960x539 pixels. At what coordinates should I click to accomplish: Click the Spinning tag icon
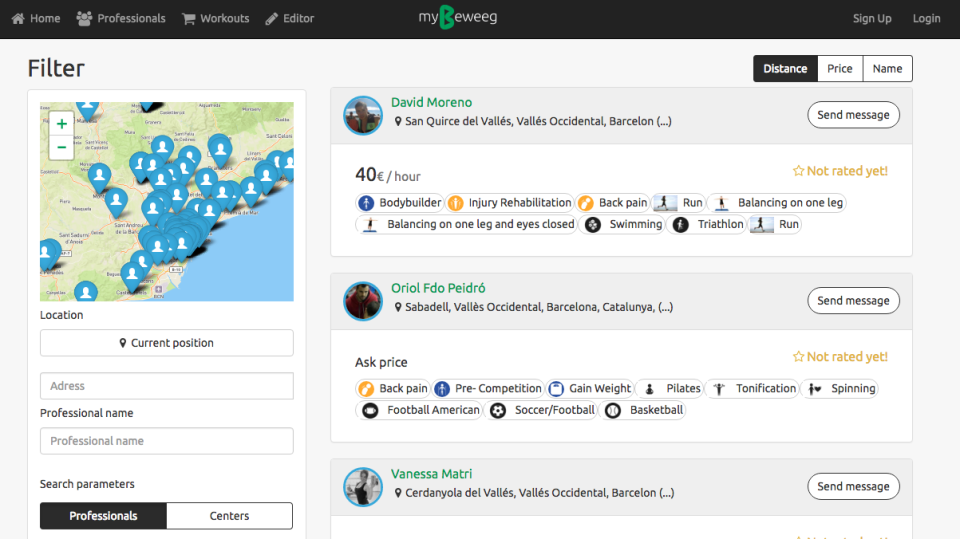tap(815, 388)
